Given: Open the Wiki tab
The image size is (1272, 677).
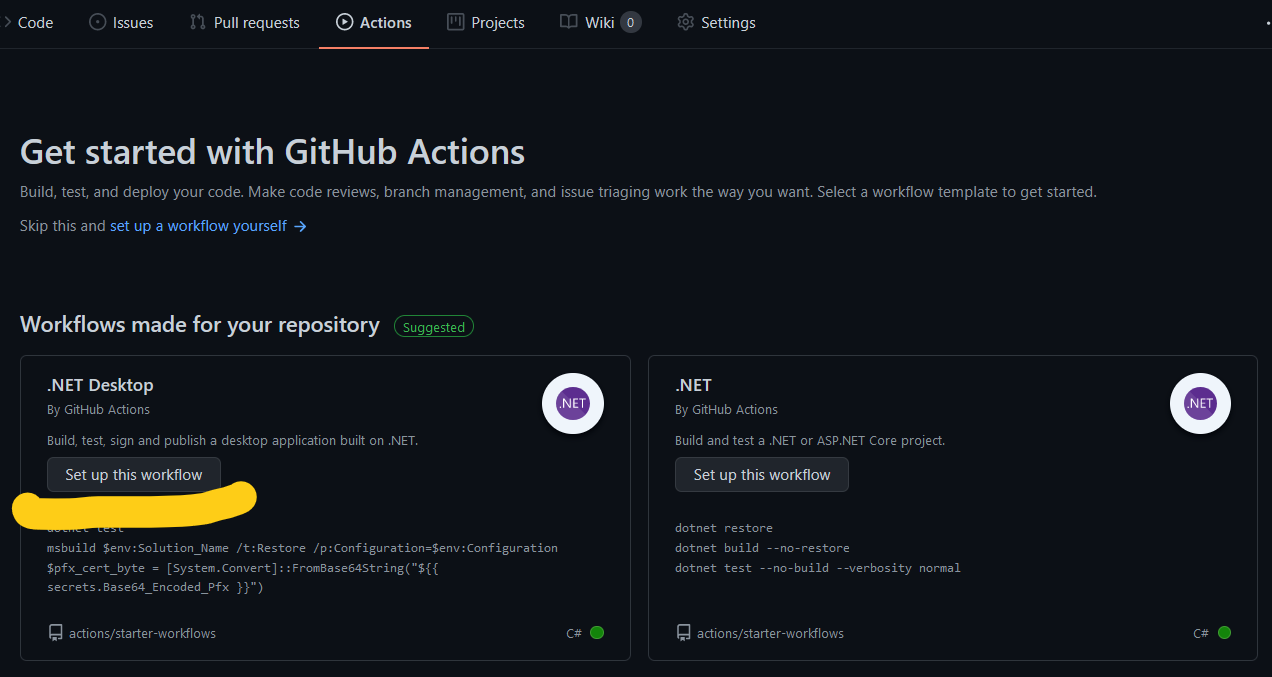Looking at the screenshot, I should pos(600,22).
